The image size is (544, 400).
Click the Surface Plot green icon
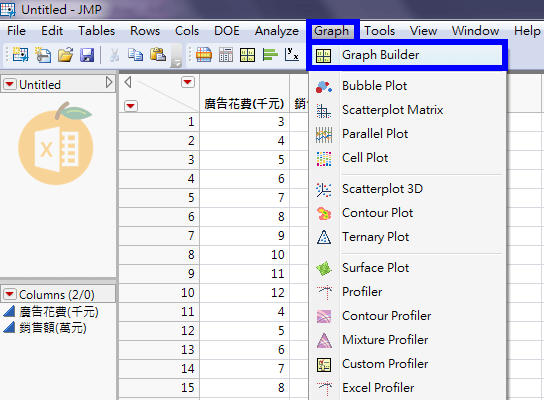[x=324, y=269]
